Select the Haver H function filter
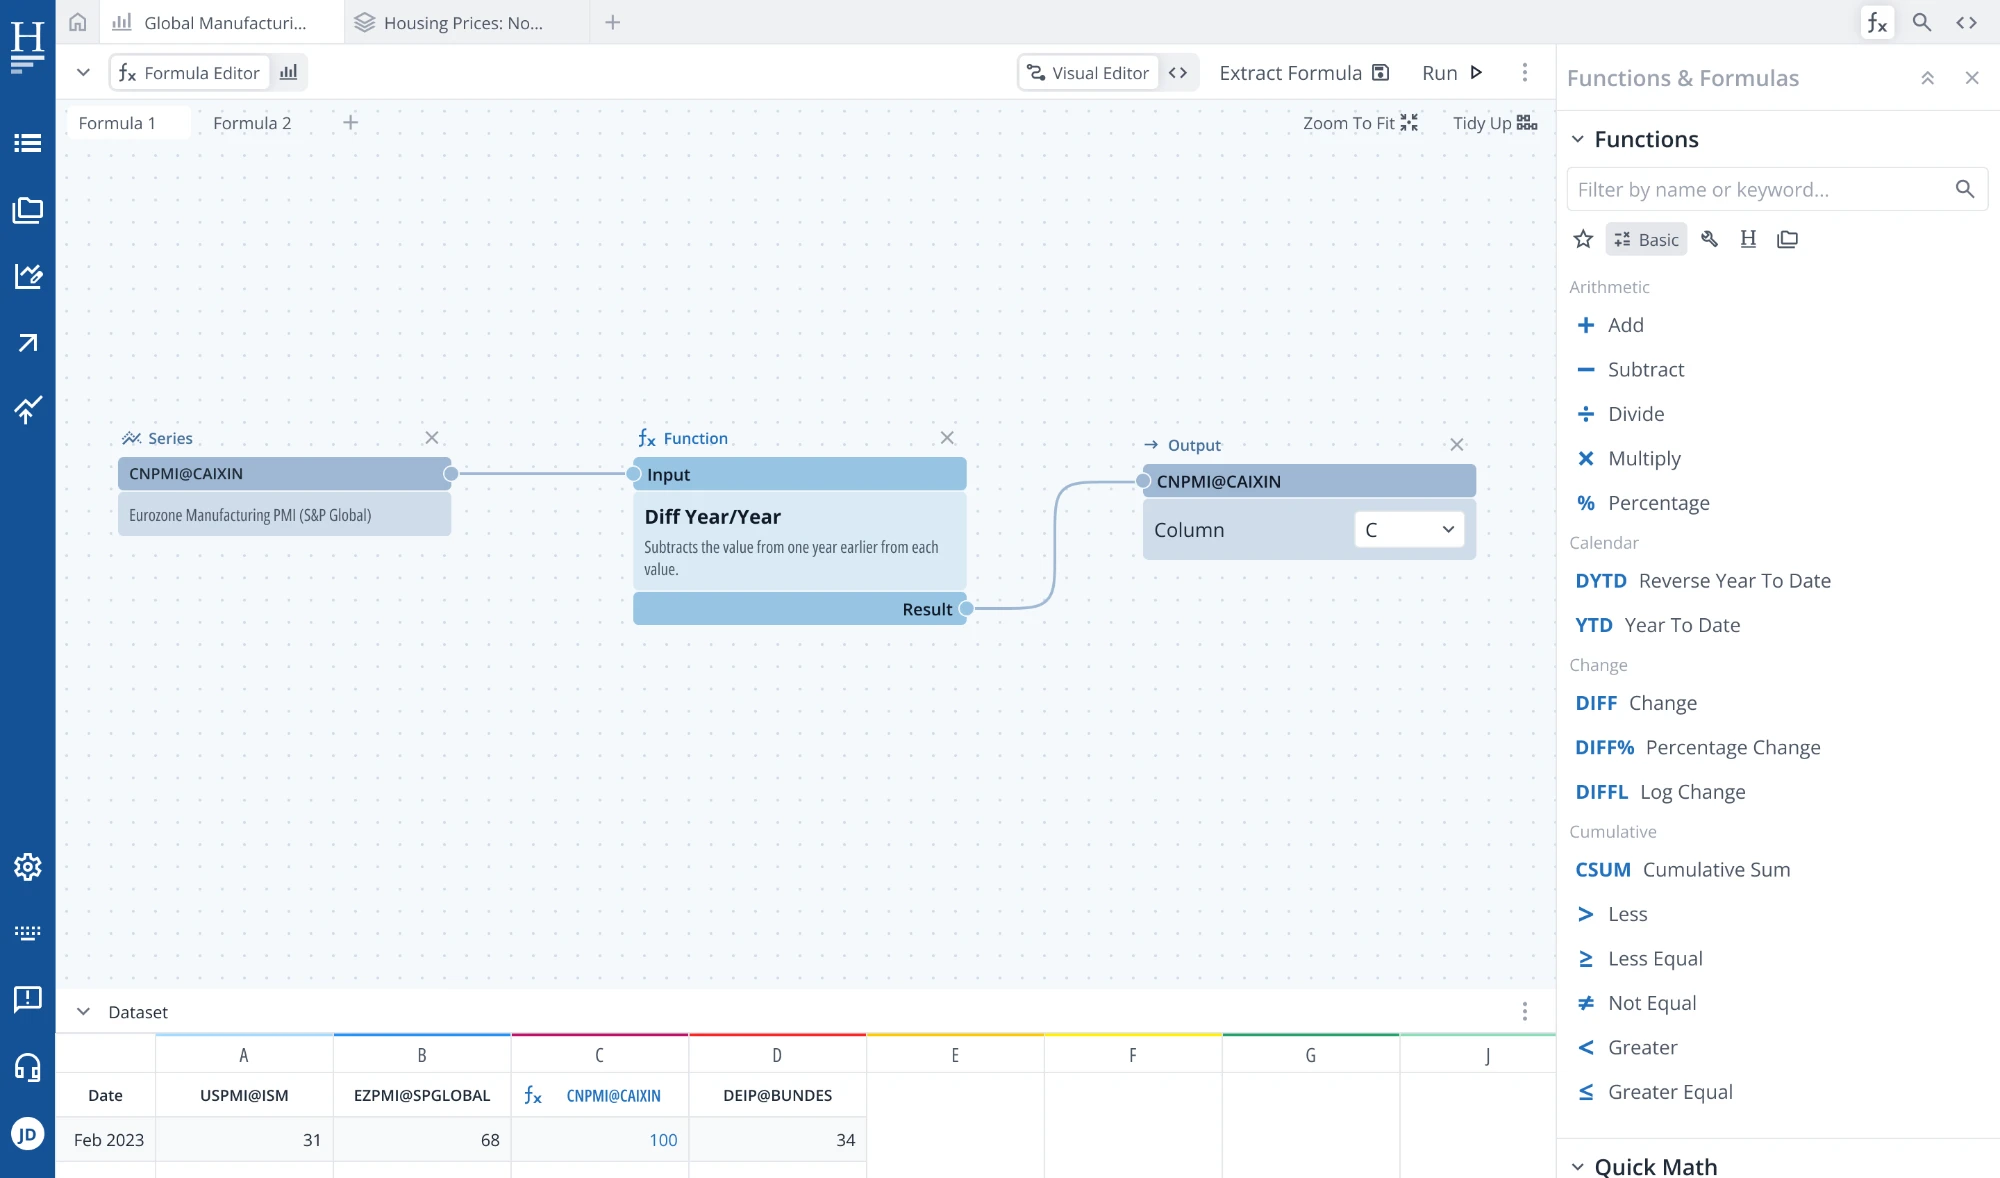The height and width of the screenshot is (1178, 2000). (1748, 239)
